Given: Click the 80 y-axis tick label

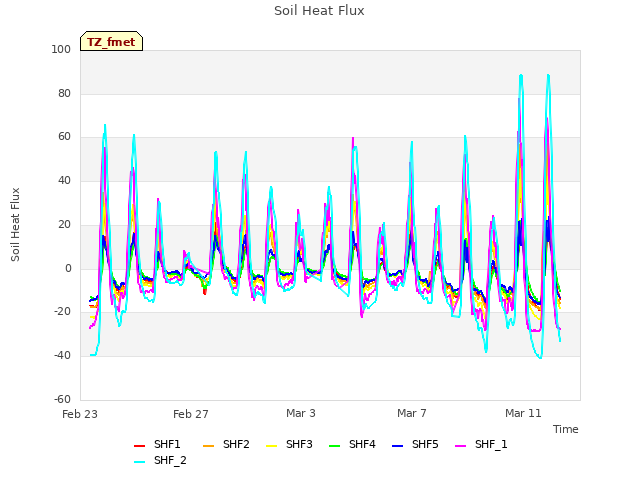Looking at the screenshot, I should [x=64, y=94].
